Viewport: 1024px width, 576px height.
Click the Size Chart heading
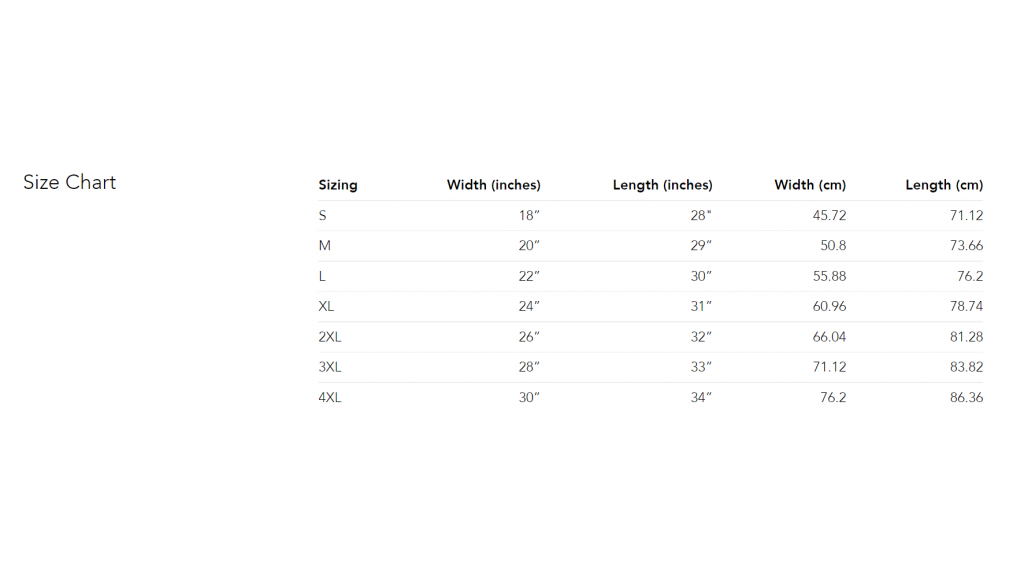pos(69,182)
